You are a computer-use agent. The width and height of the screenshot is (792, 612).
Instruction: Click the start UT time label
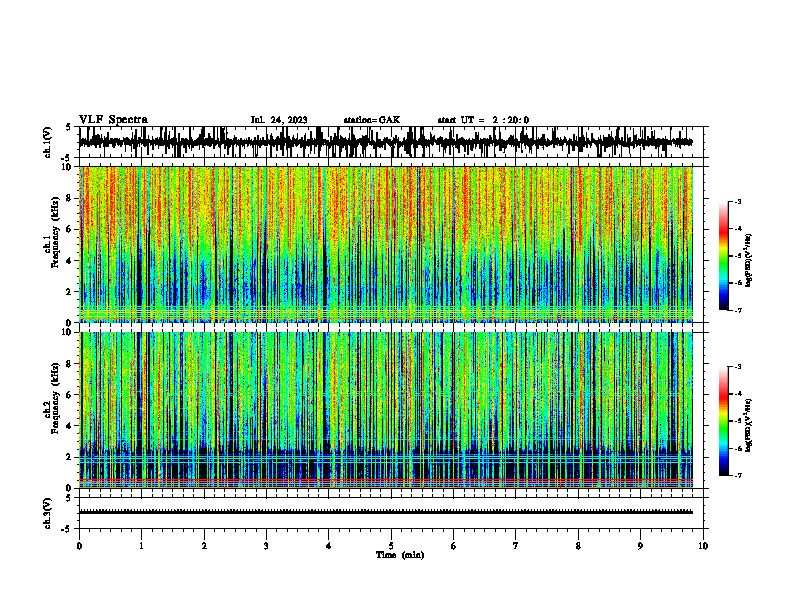point(483,120)
